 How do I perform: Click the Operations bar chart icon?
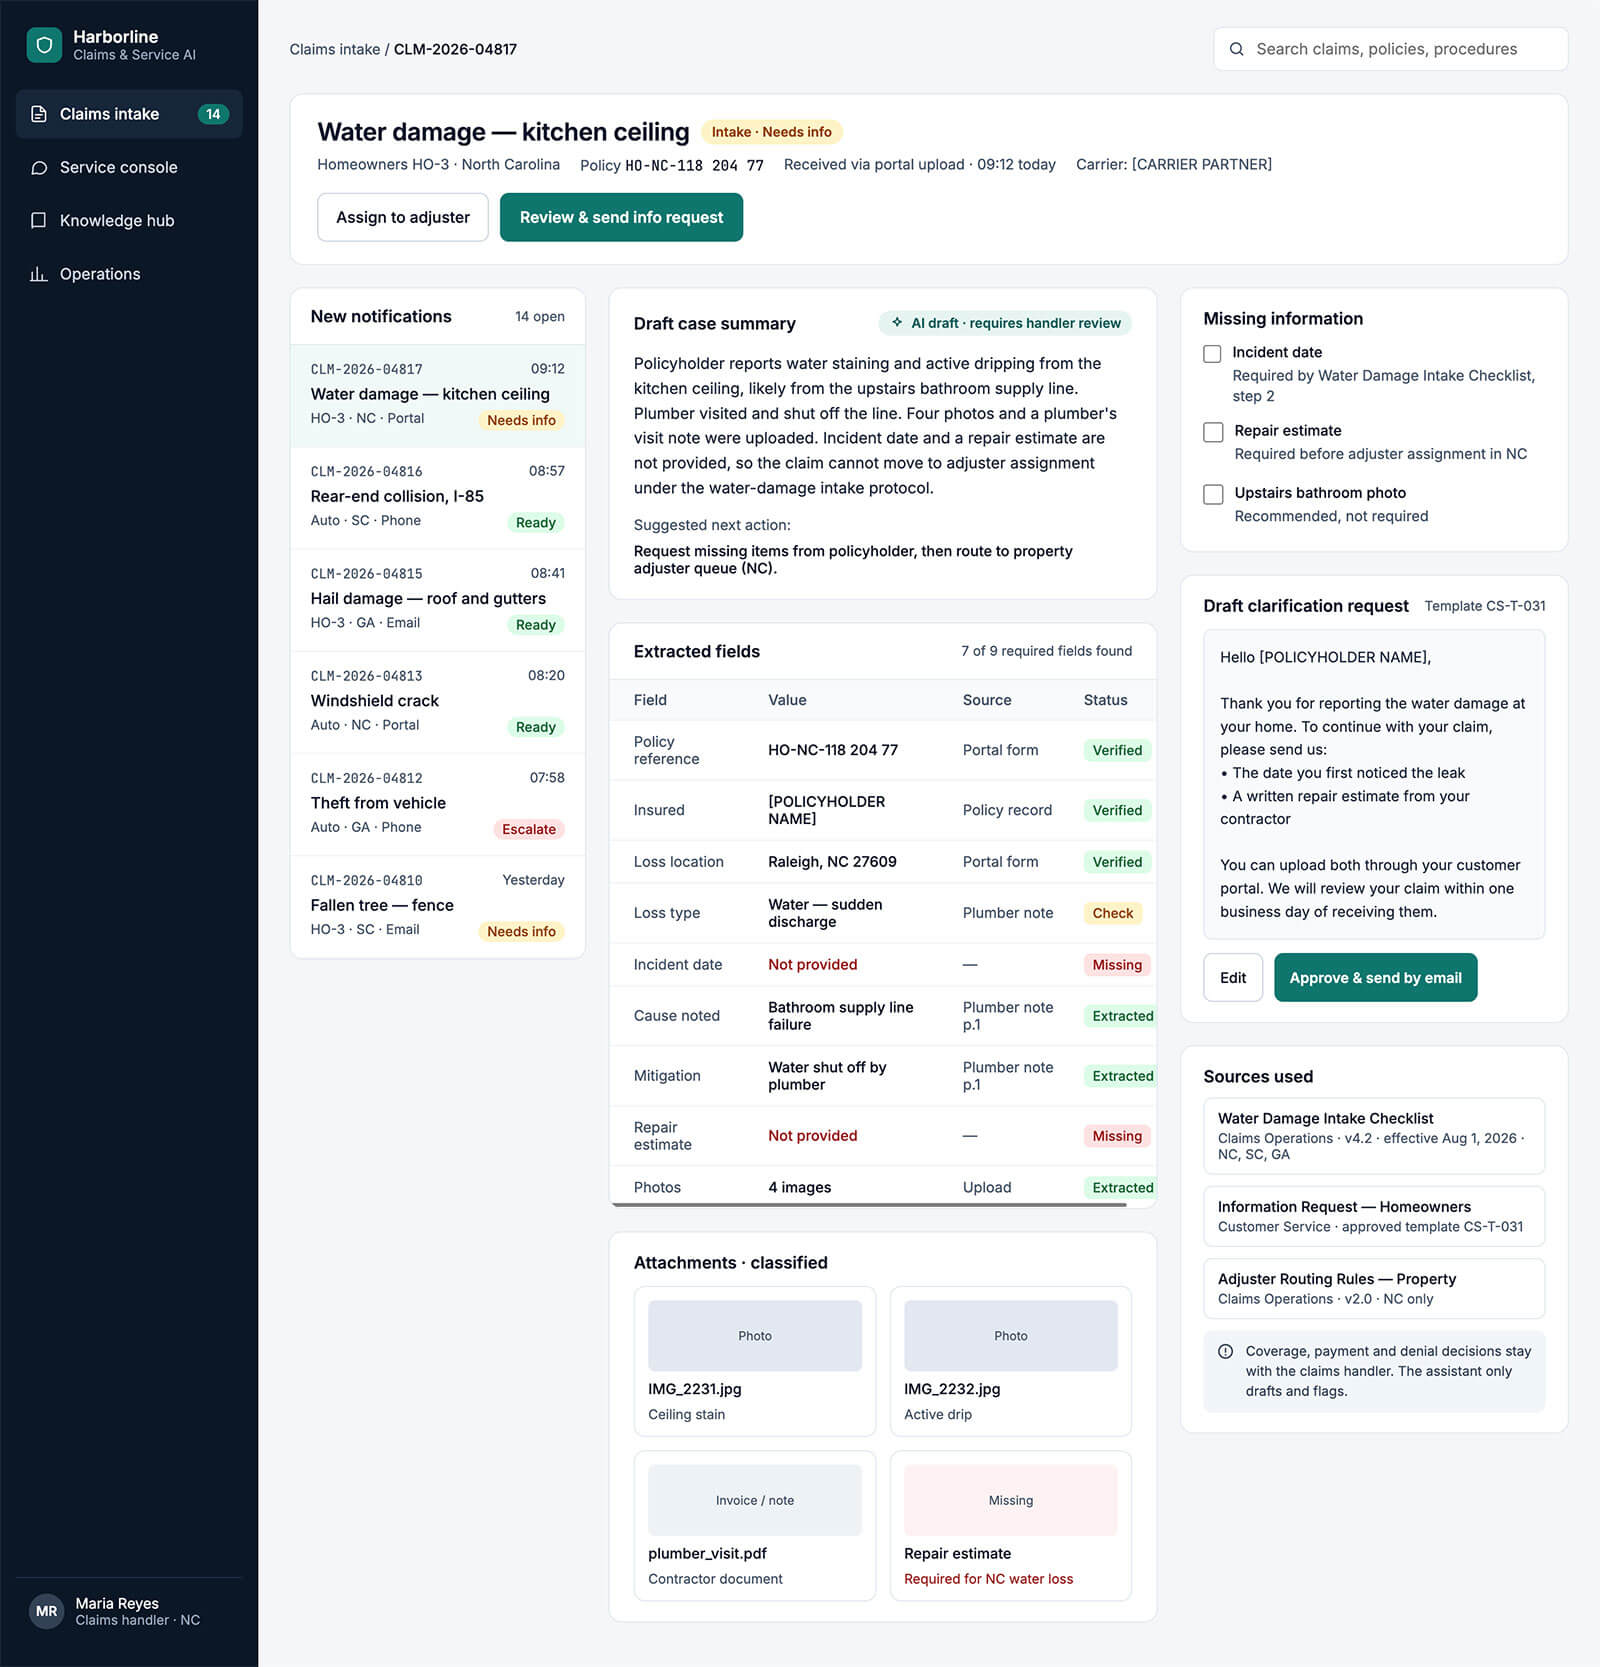(x=39, y=274)
